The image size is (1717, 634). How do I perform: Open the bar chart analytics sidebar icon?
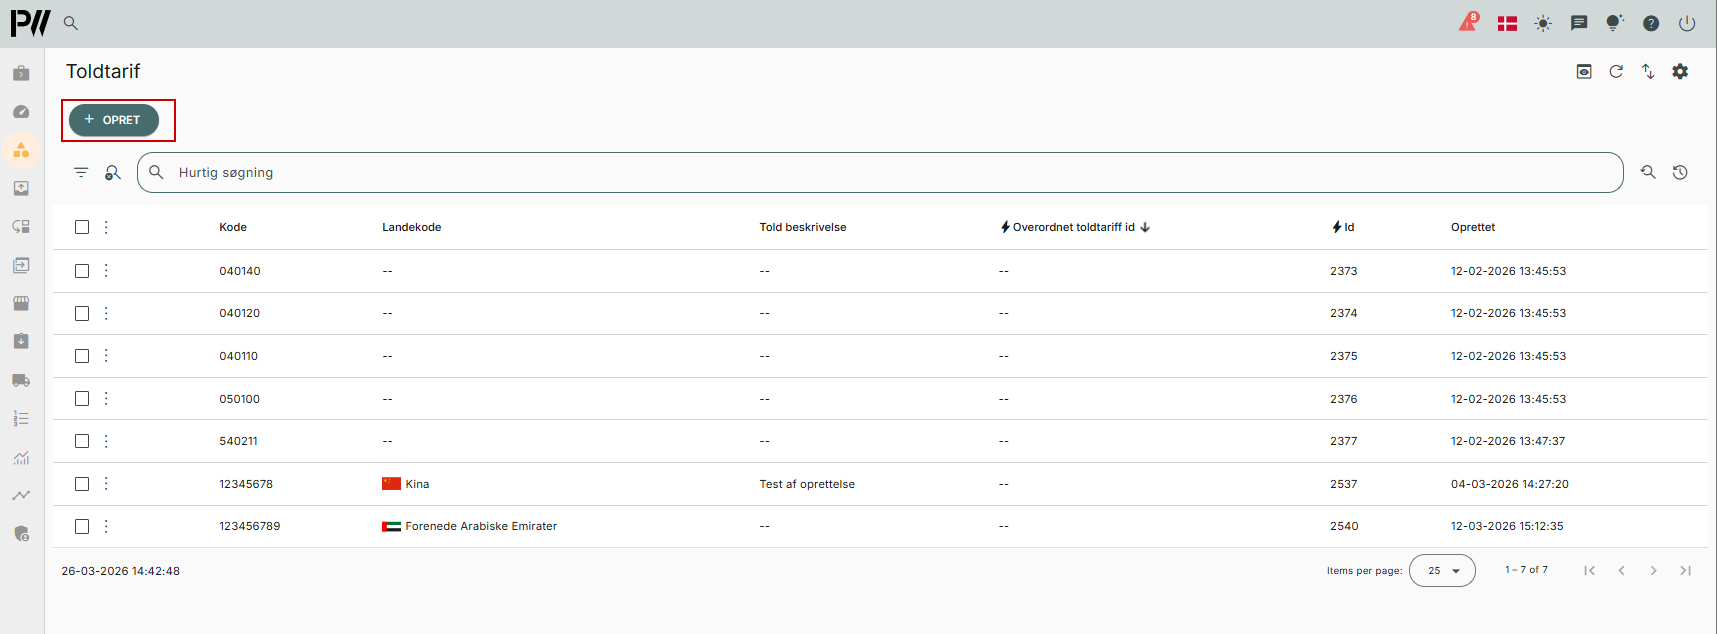21,457
